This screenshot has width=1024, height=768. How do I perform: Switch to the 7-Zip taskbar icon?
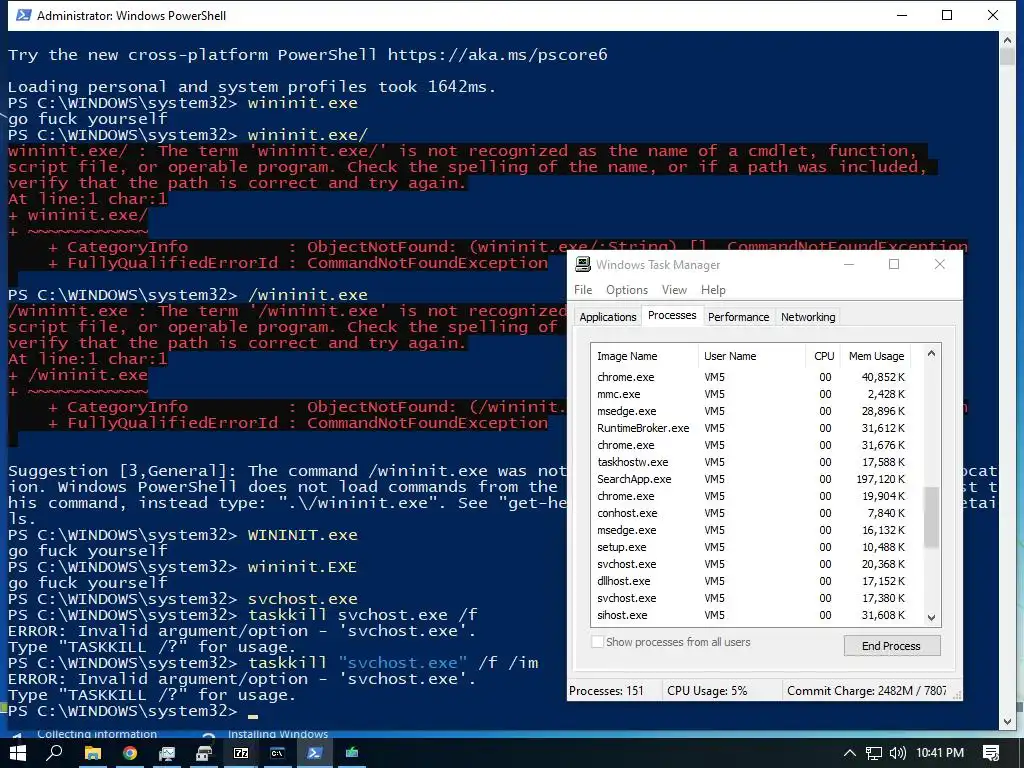click(x=241, y=753)
